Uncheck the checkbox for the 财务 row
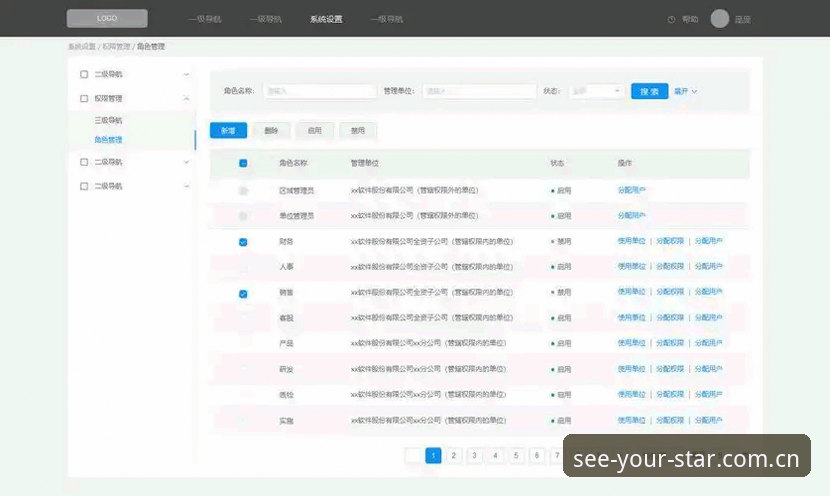This screenshot has height=496, width=830. click(243, 242)
